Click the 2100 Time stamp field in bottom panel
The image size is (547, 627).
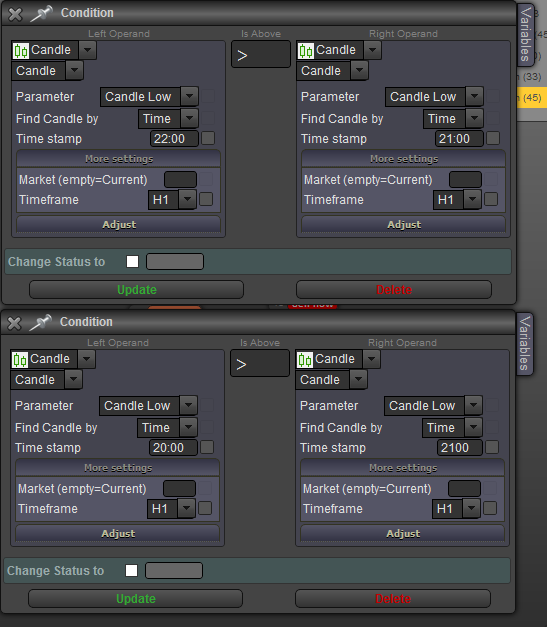(459, 448)
